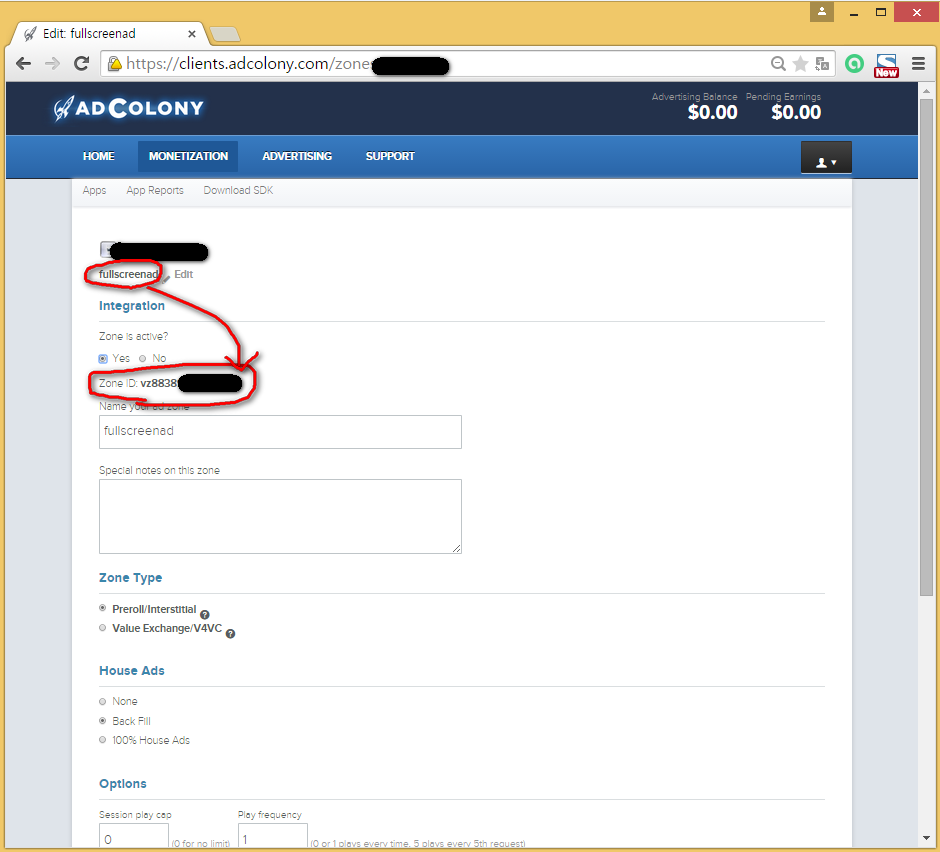Click the translate icon in the address bar
The width and height of the screenshot is (940, 852).
[822, 64]
